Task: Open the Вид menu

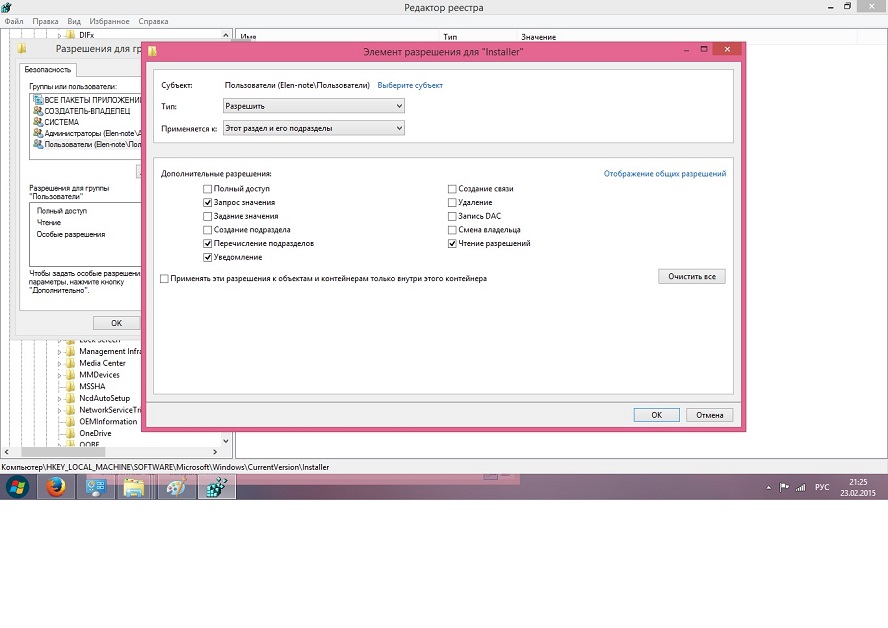Action: click(74, 22)
